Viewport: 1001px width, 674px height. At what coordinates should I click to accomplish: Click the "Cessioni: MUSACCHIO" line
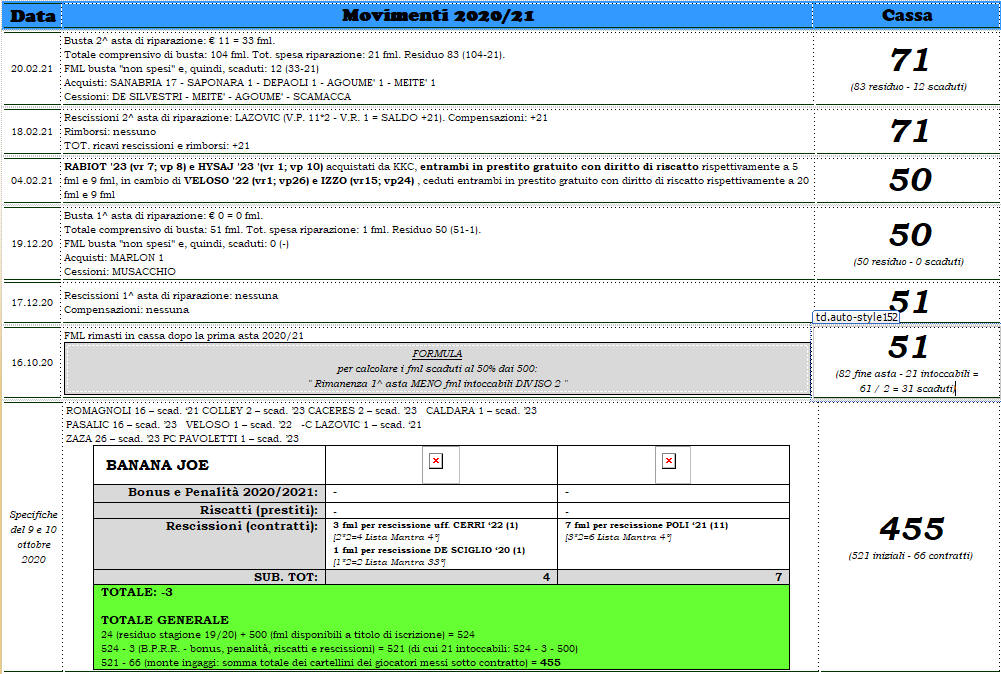click(x=119, y=272)
